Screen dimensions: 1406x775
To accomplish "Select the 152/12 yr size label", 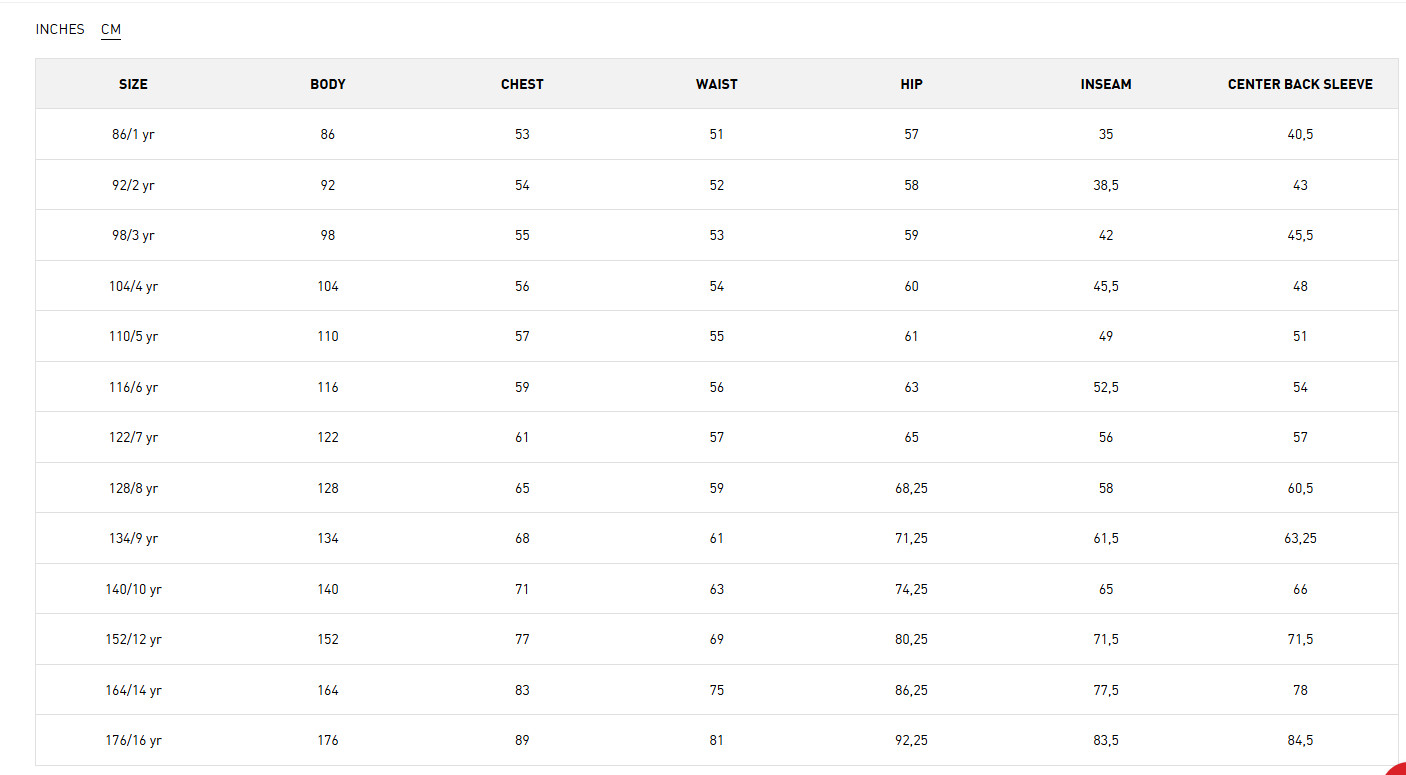I will 133,639.
